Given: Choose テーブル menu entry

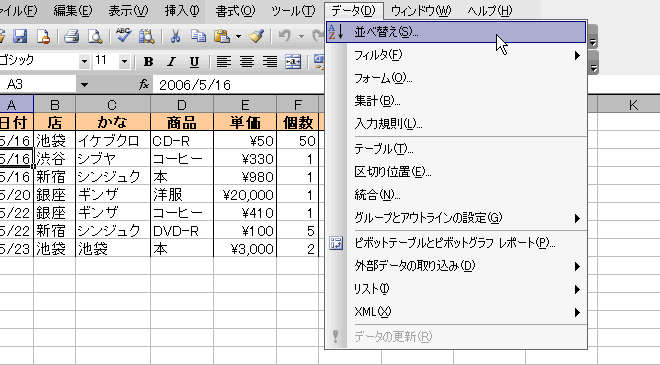Looking at the screenshot, I should click(456, 149).
